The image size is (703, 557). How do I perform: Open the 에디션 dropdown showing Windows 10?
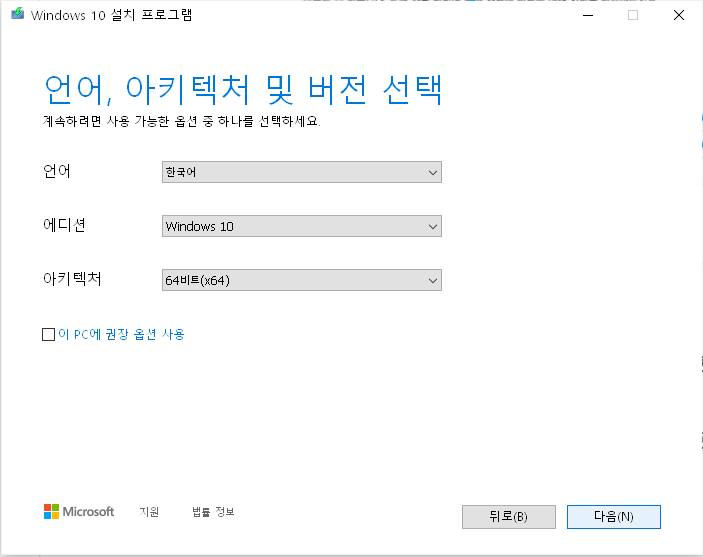302,226
